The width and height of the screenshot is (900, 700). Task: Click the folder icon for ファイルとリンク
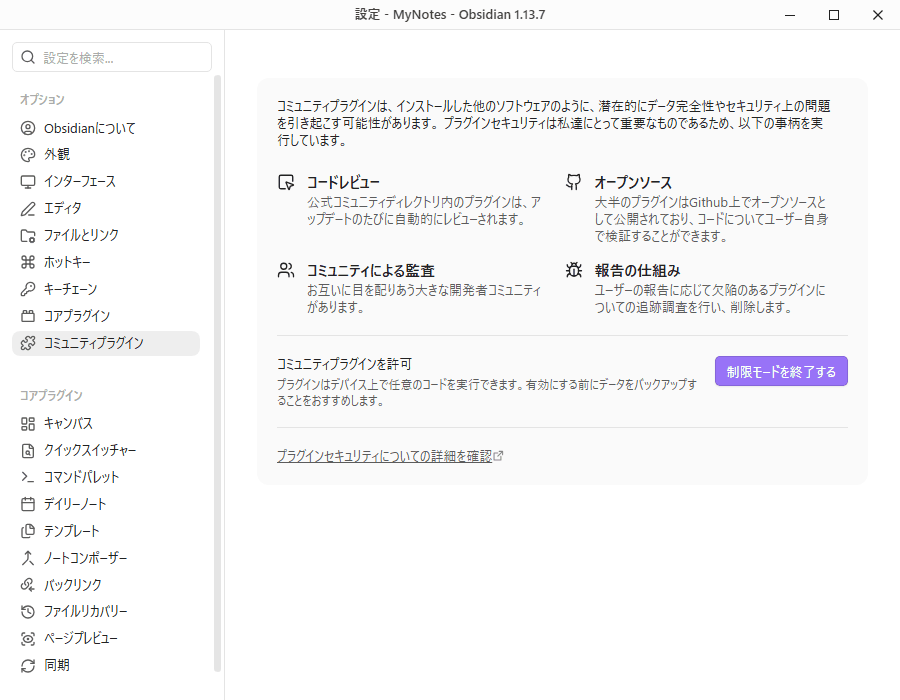pos(28,236)
